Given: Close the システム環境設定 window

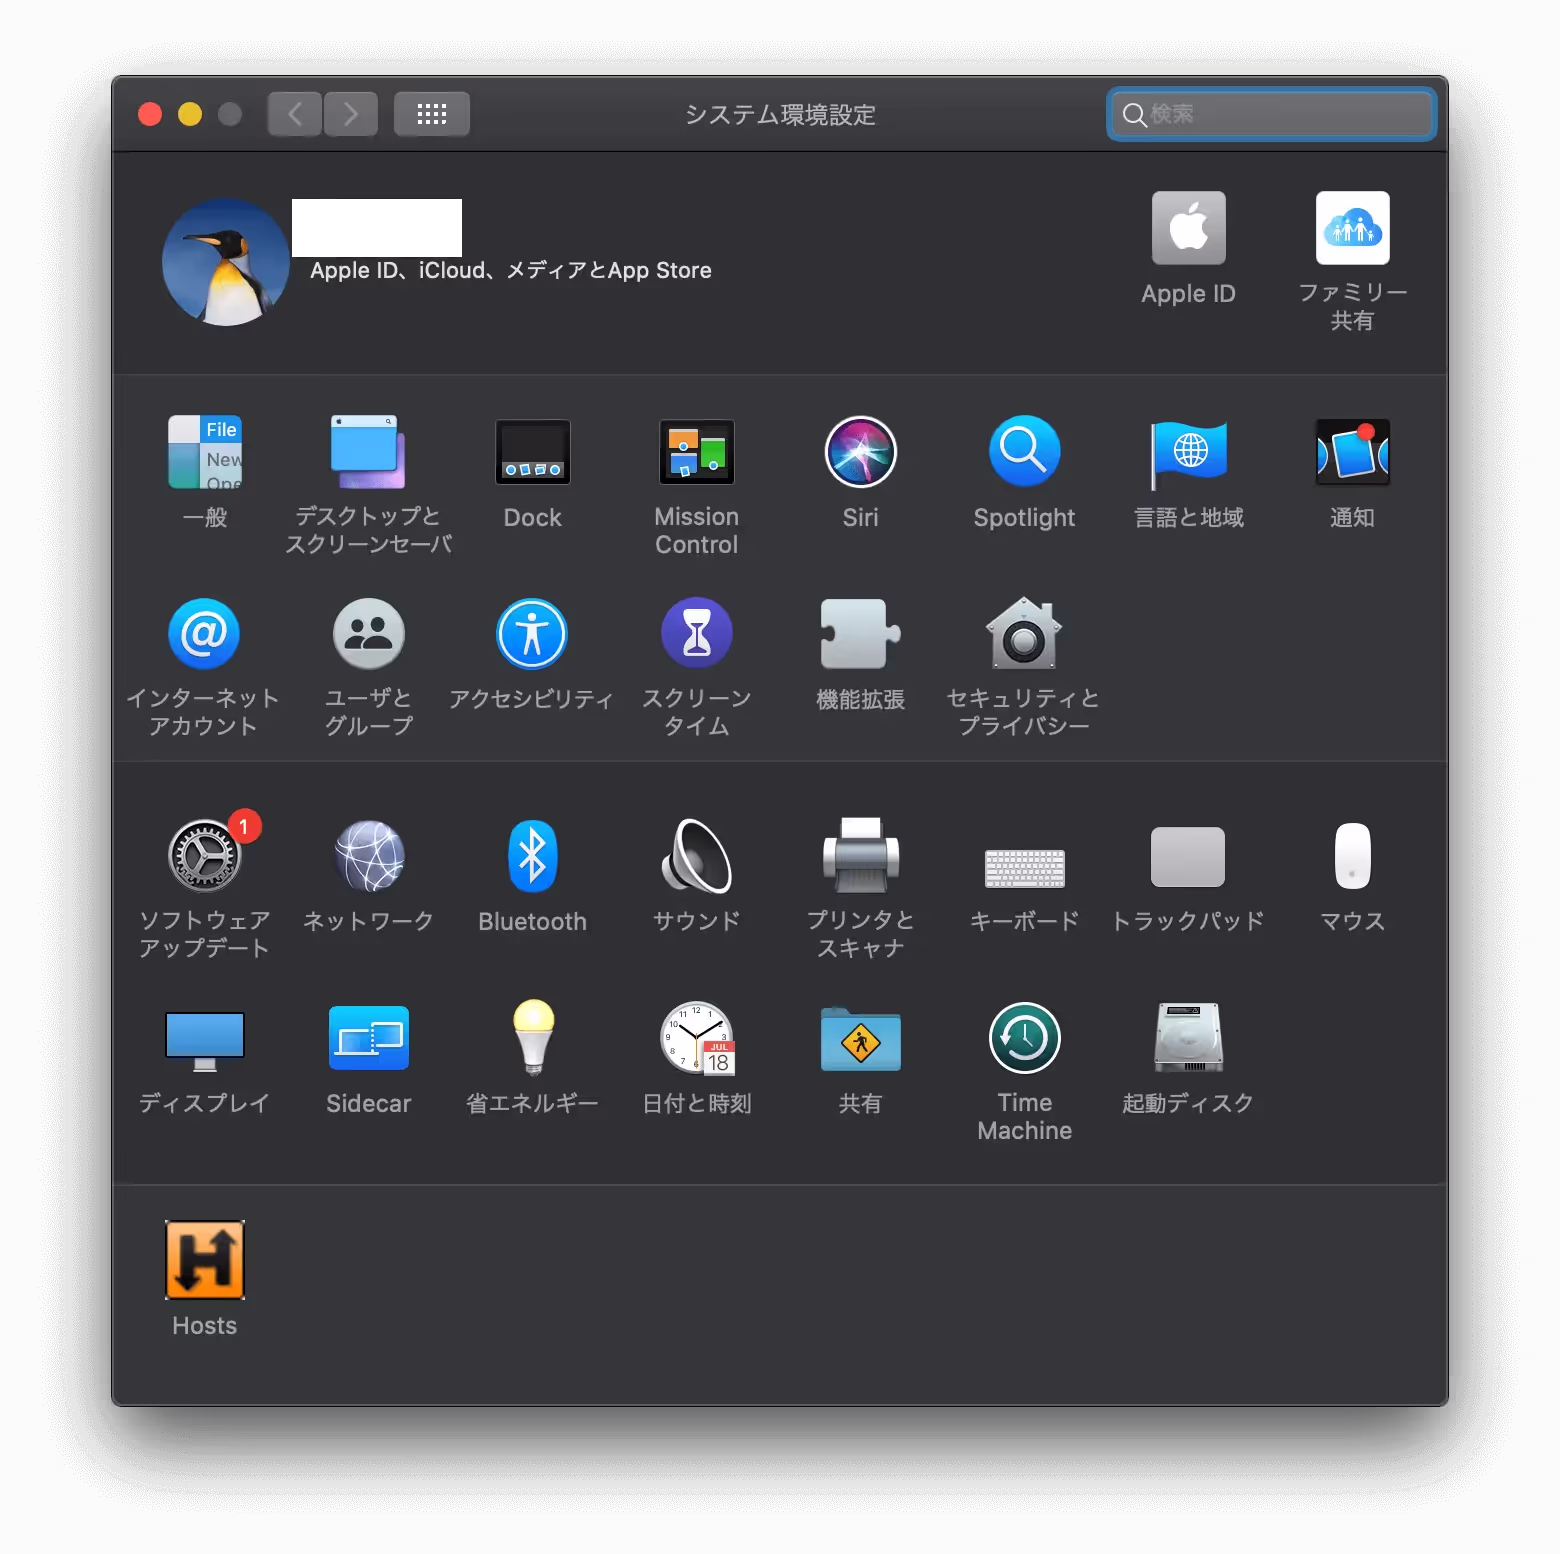Looking at the screenshot, I should pyautogui.click(x=150, y=114).
